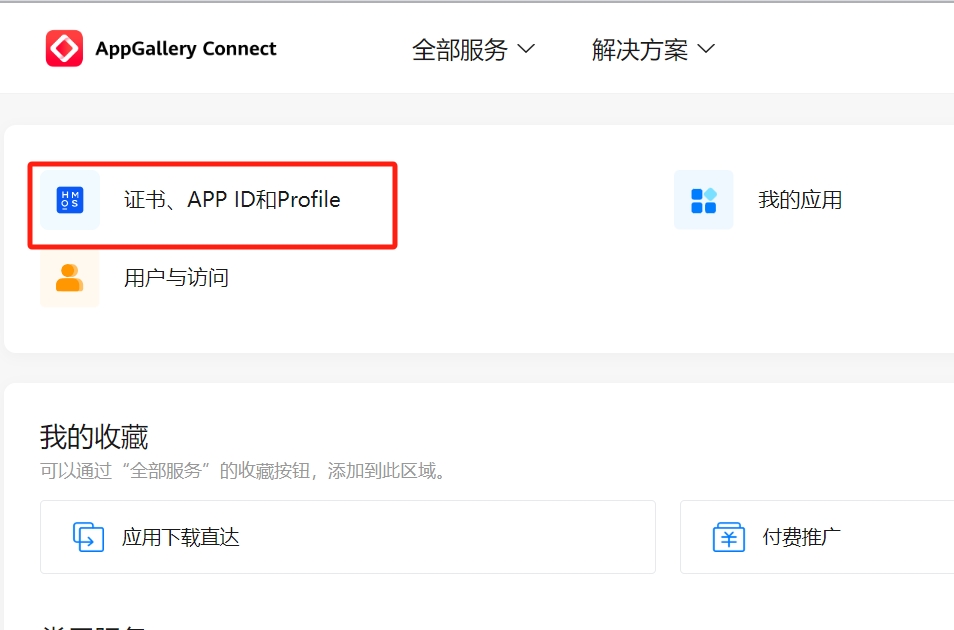Viewport: 954px width, 630px height.
Task: Click empty area of 应用下载直达 card
Action: pos(450,537)
